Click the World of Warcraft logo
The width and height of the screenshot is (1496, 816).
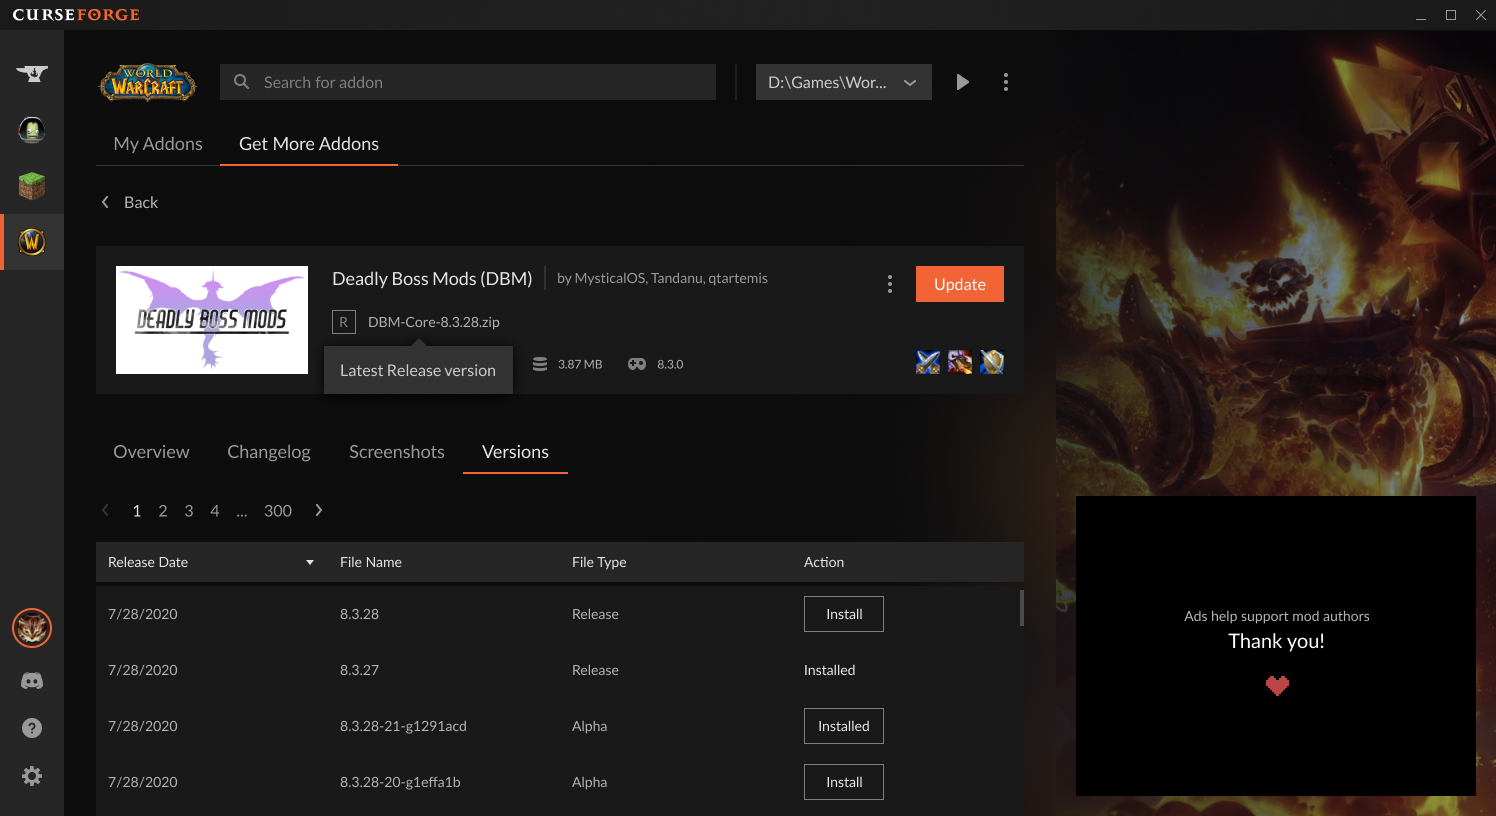148,82
